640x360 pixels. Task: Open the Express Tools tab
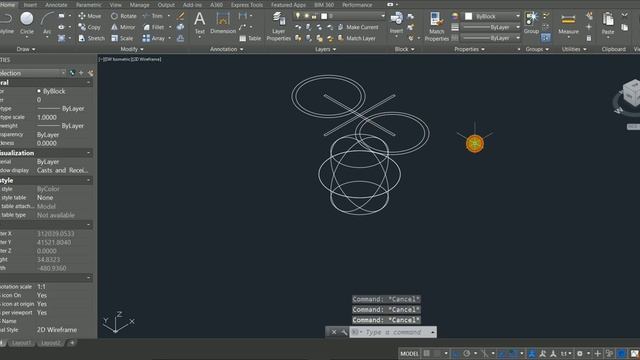(247, 5)
